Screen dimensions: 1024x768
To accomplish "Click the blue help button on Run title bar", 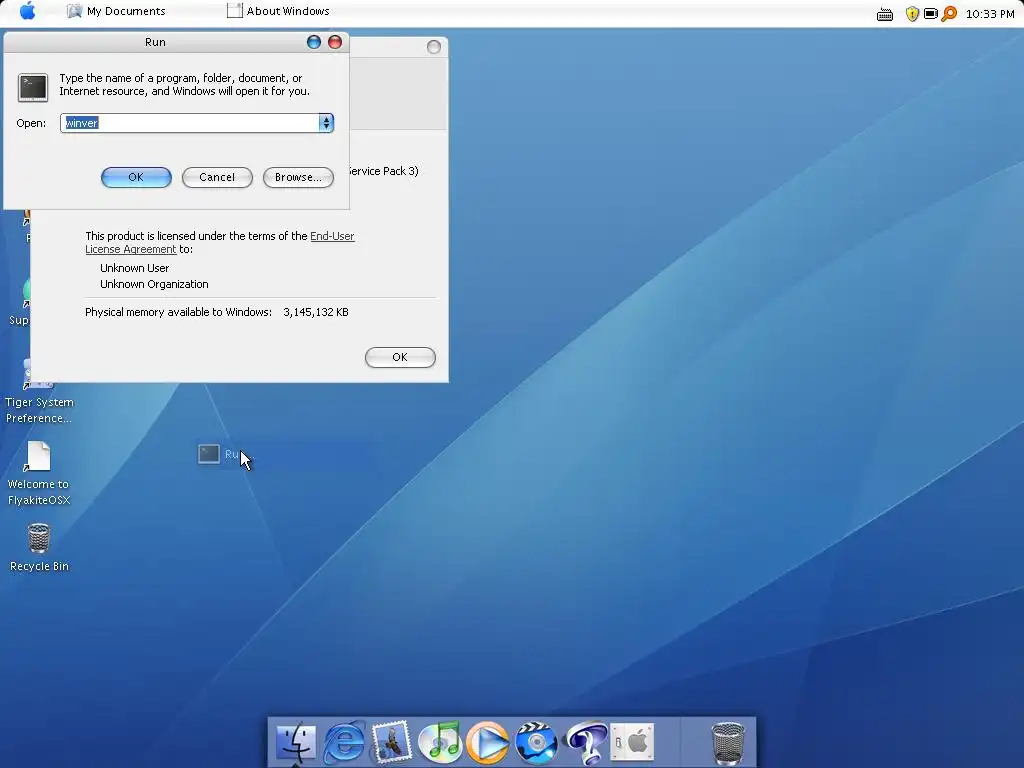I will click(x=314, y=42).
